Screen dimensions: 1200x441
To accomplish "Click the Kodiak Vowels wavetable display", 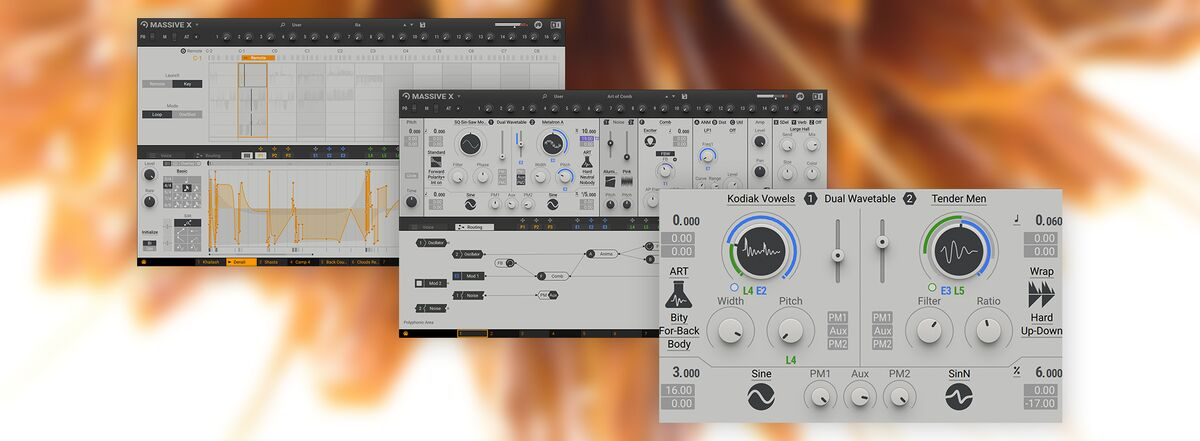I will (x=763, y=252).
